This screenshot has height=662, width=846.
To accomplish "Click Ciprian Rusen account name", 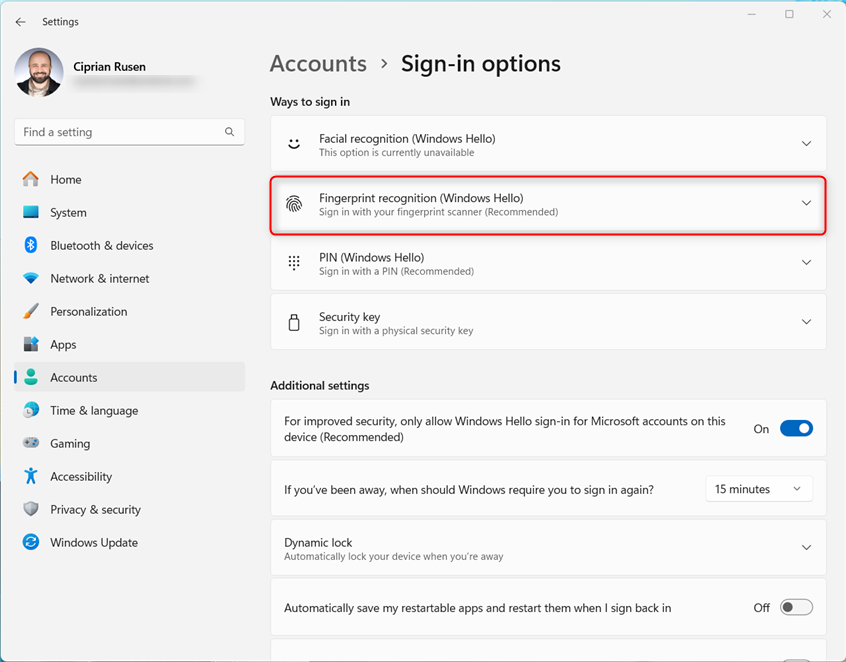I will [110, 67].
